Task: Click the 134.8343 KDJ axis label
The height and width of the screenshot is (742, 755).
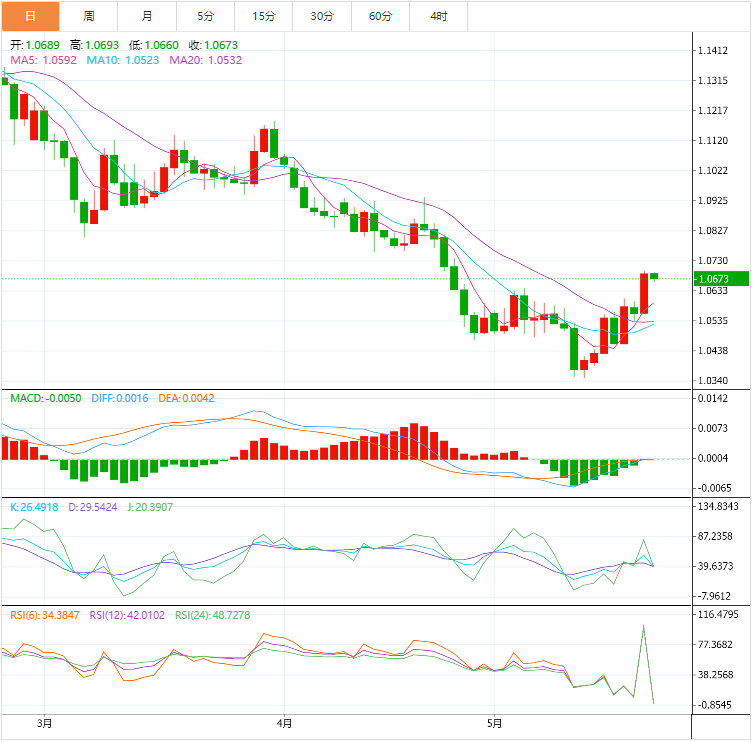Action: click(718, 506)
